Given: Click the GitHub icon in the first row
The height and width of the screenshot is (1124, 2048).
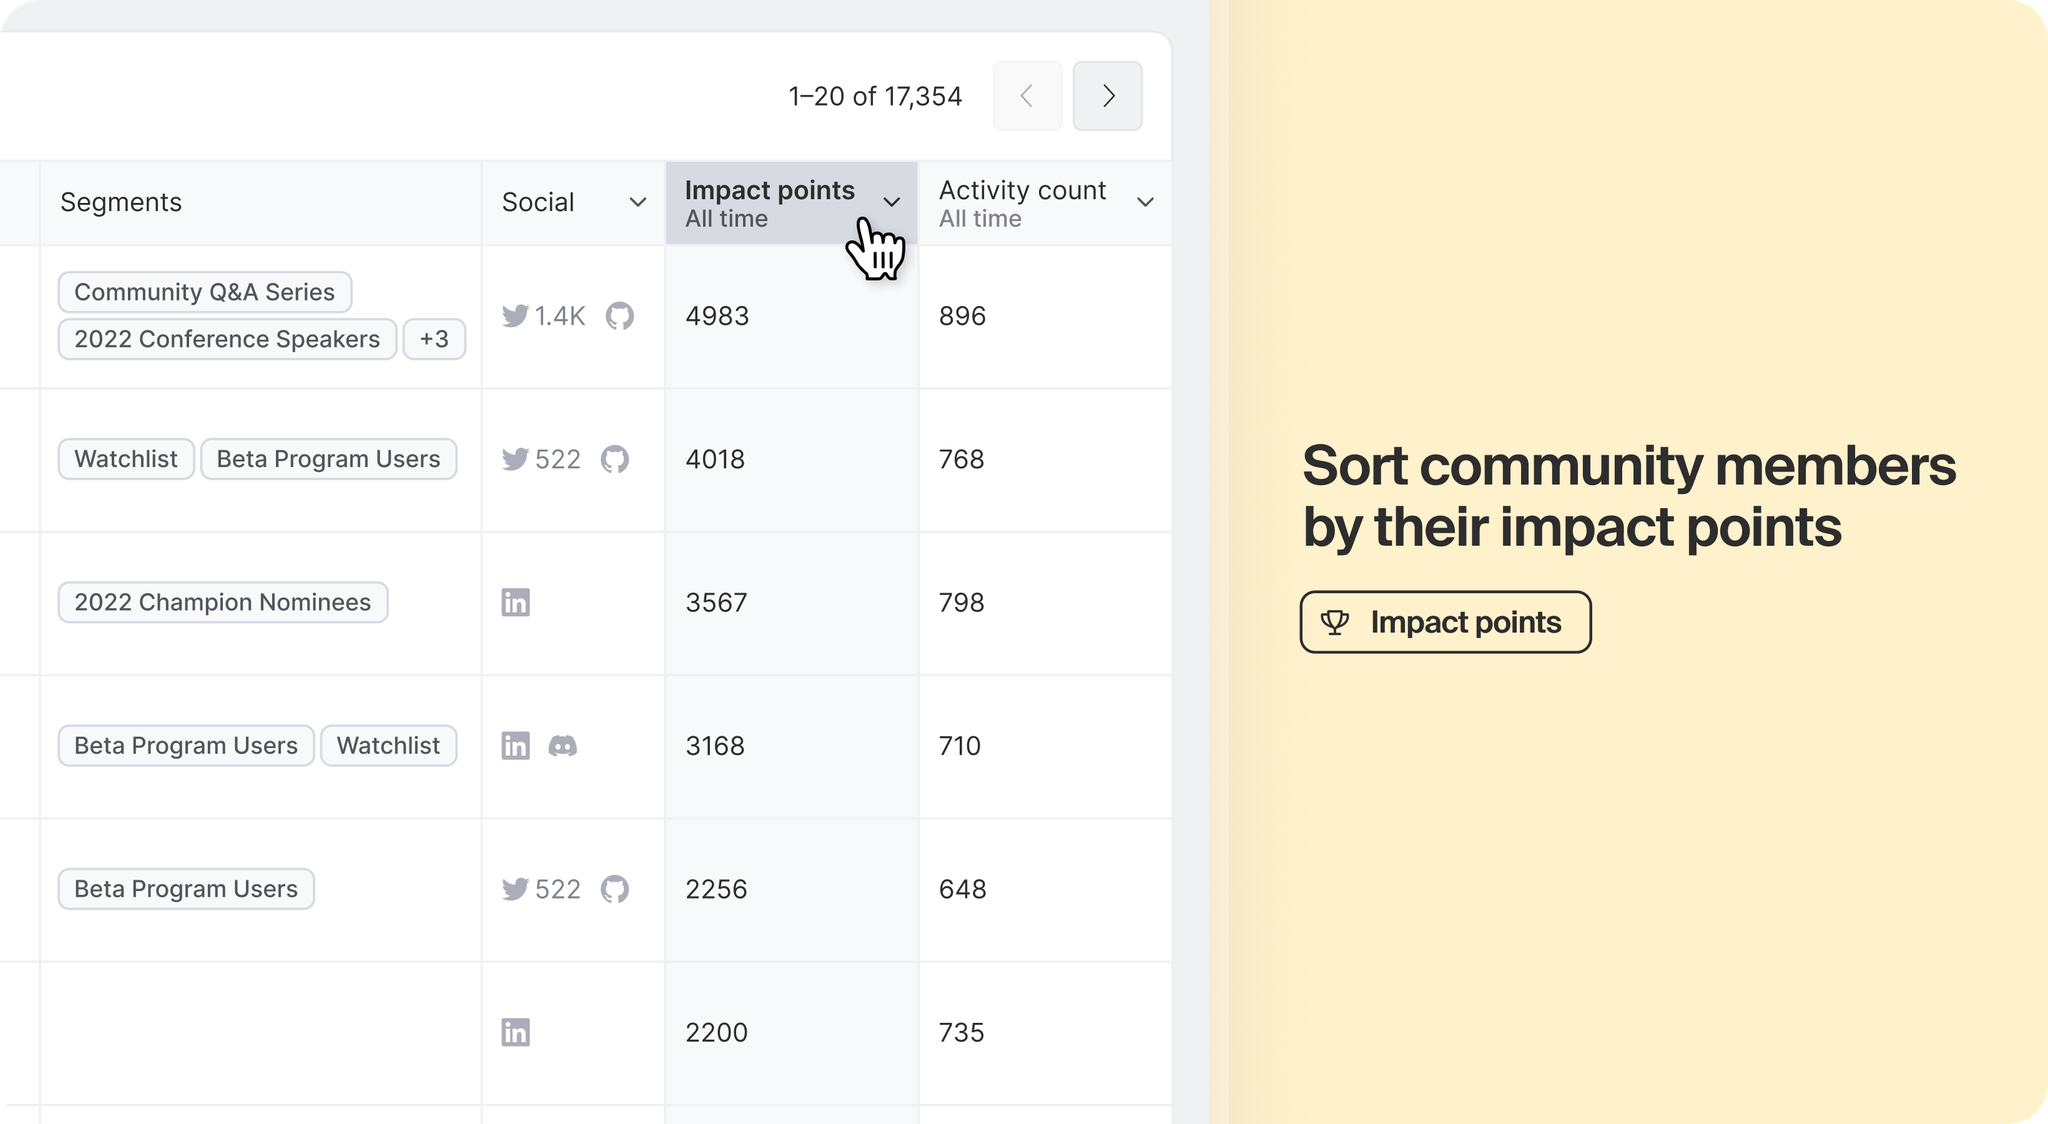Looking at the screenshot, I should click(x=620, y=316).
